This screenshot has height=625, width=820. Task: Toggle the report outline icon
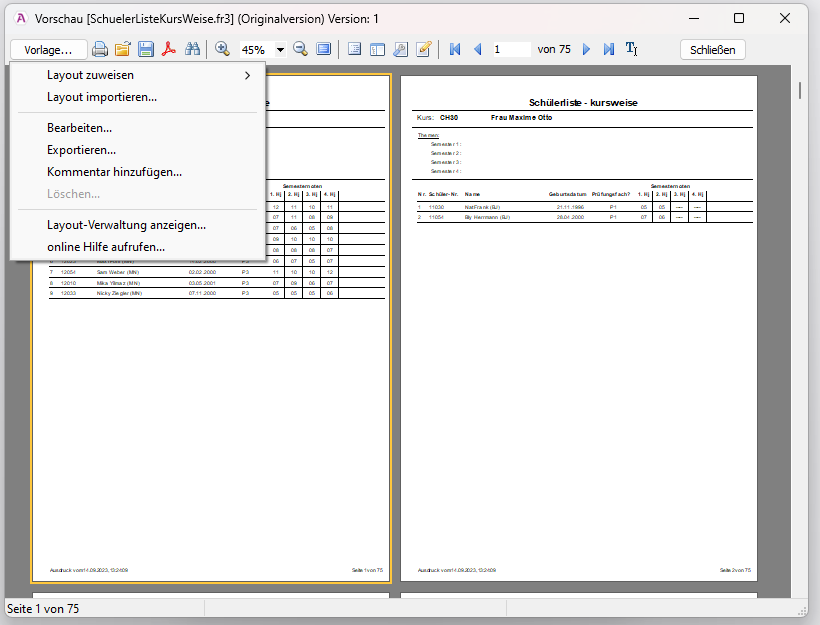click(x=354, y=49)
